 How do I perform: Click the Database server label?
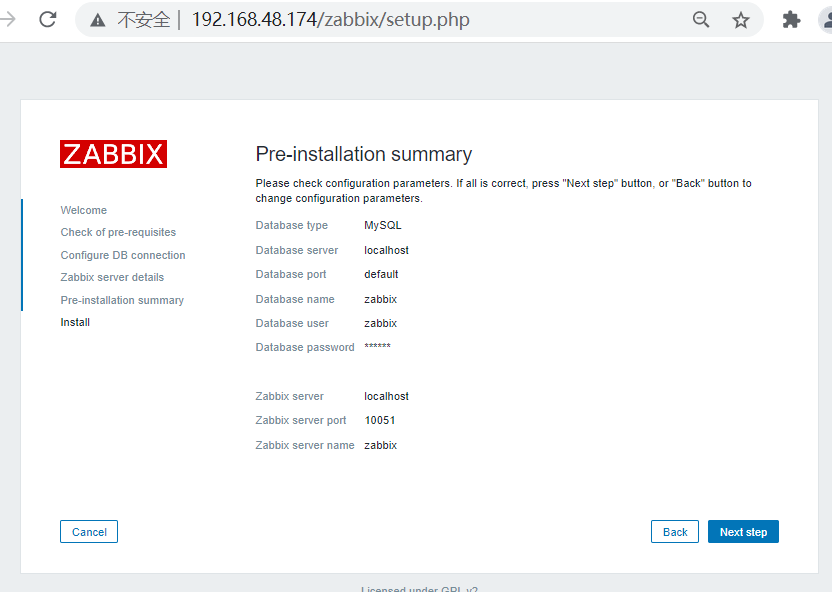pos(297,250)
